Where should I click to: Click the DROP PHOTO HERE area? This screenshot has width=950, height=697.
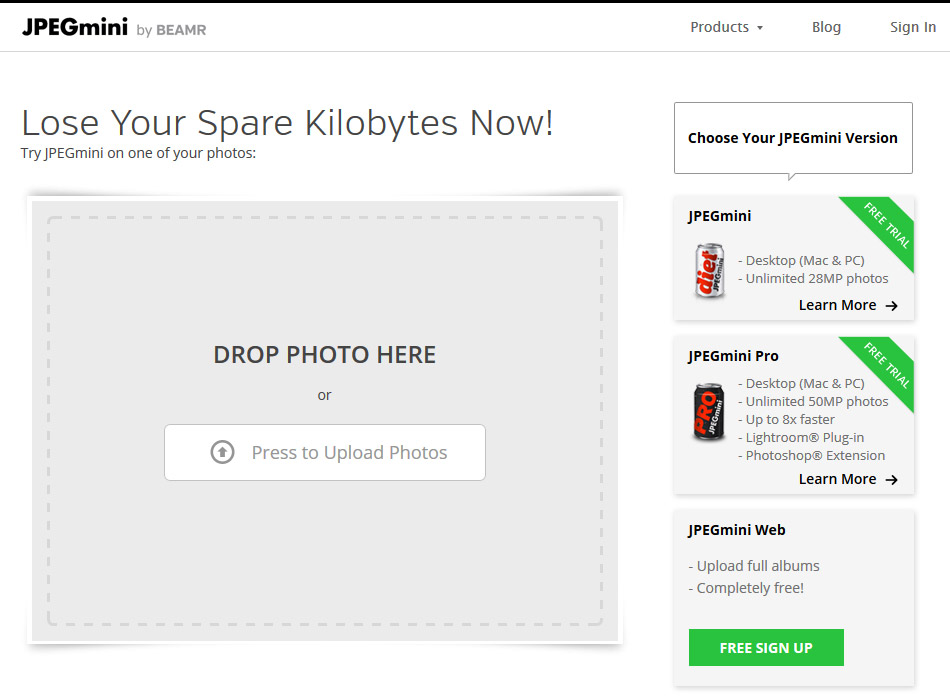(324, 355)
